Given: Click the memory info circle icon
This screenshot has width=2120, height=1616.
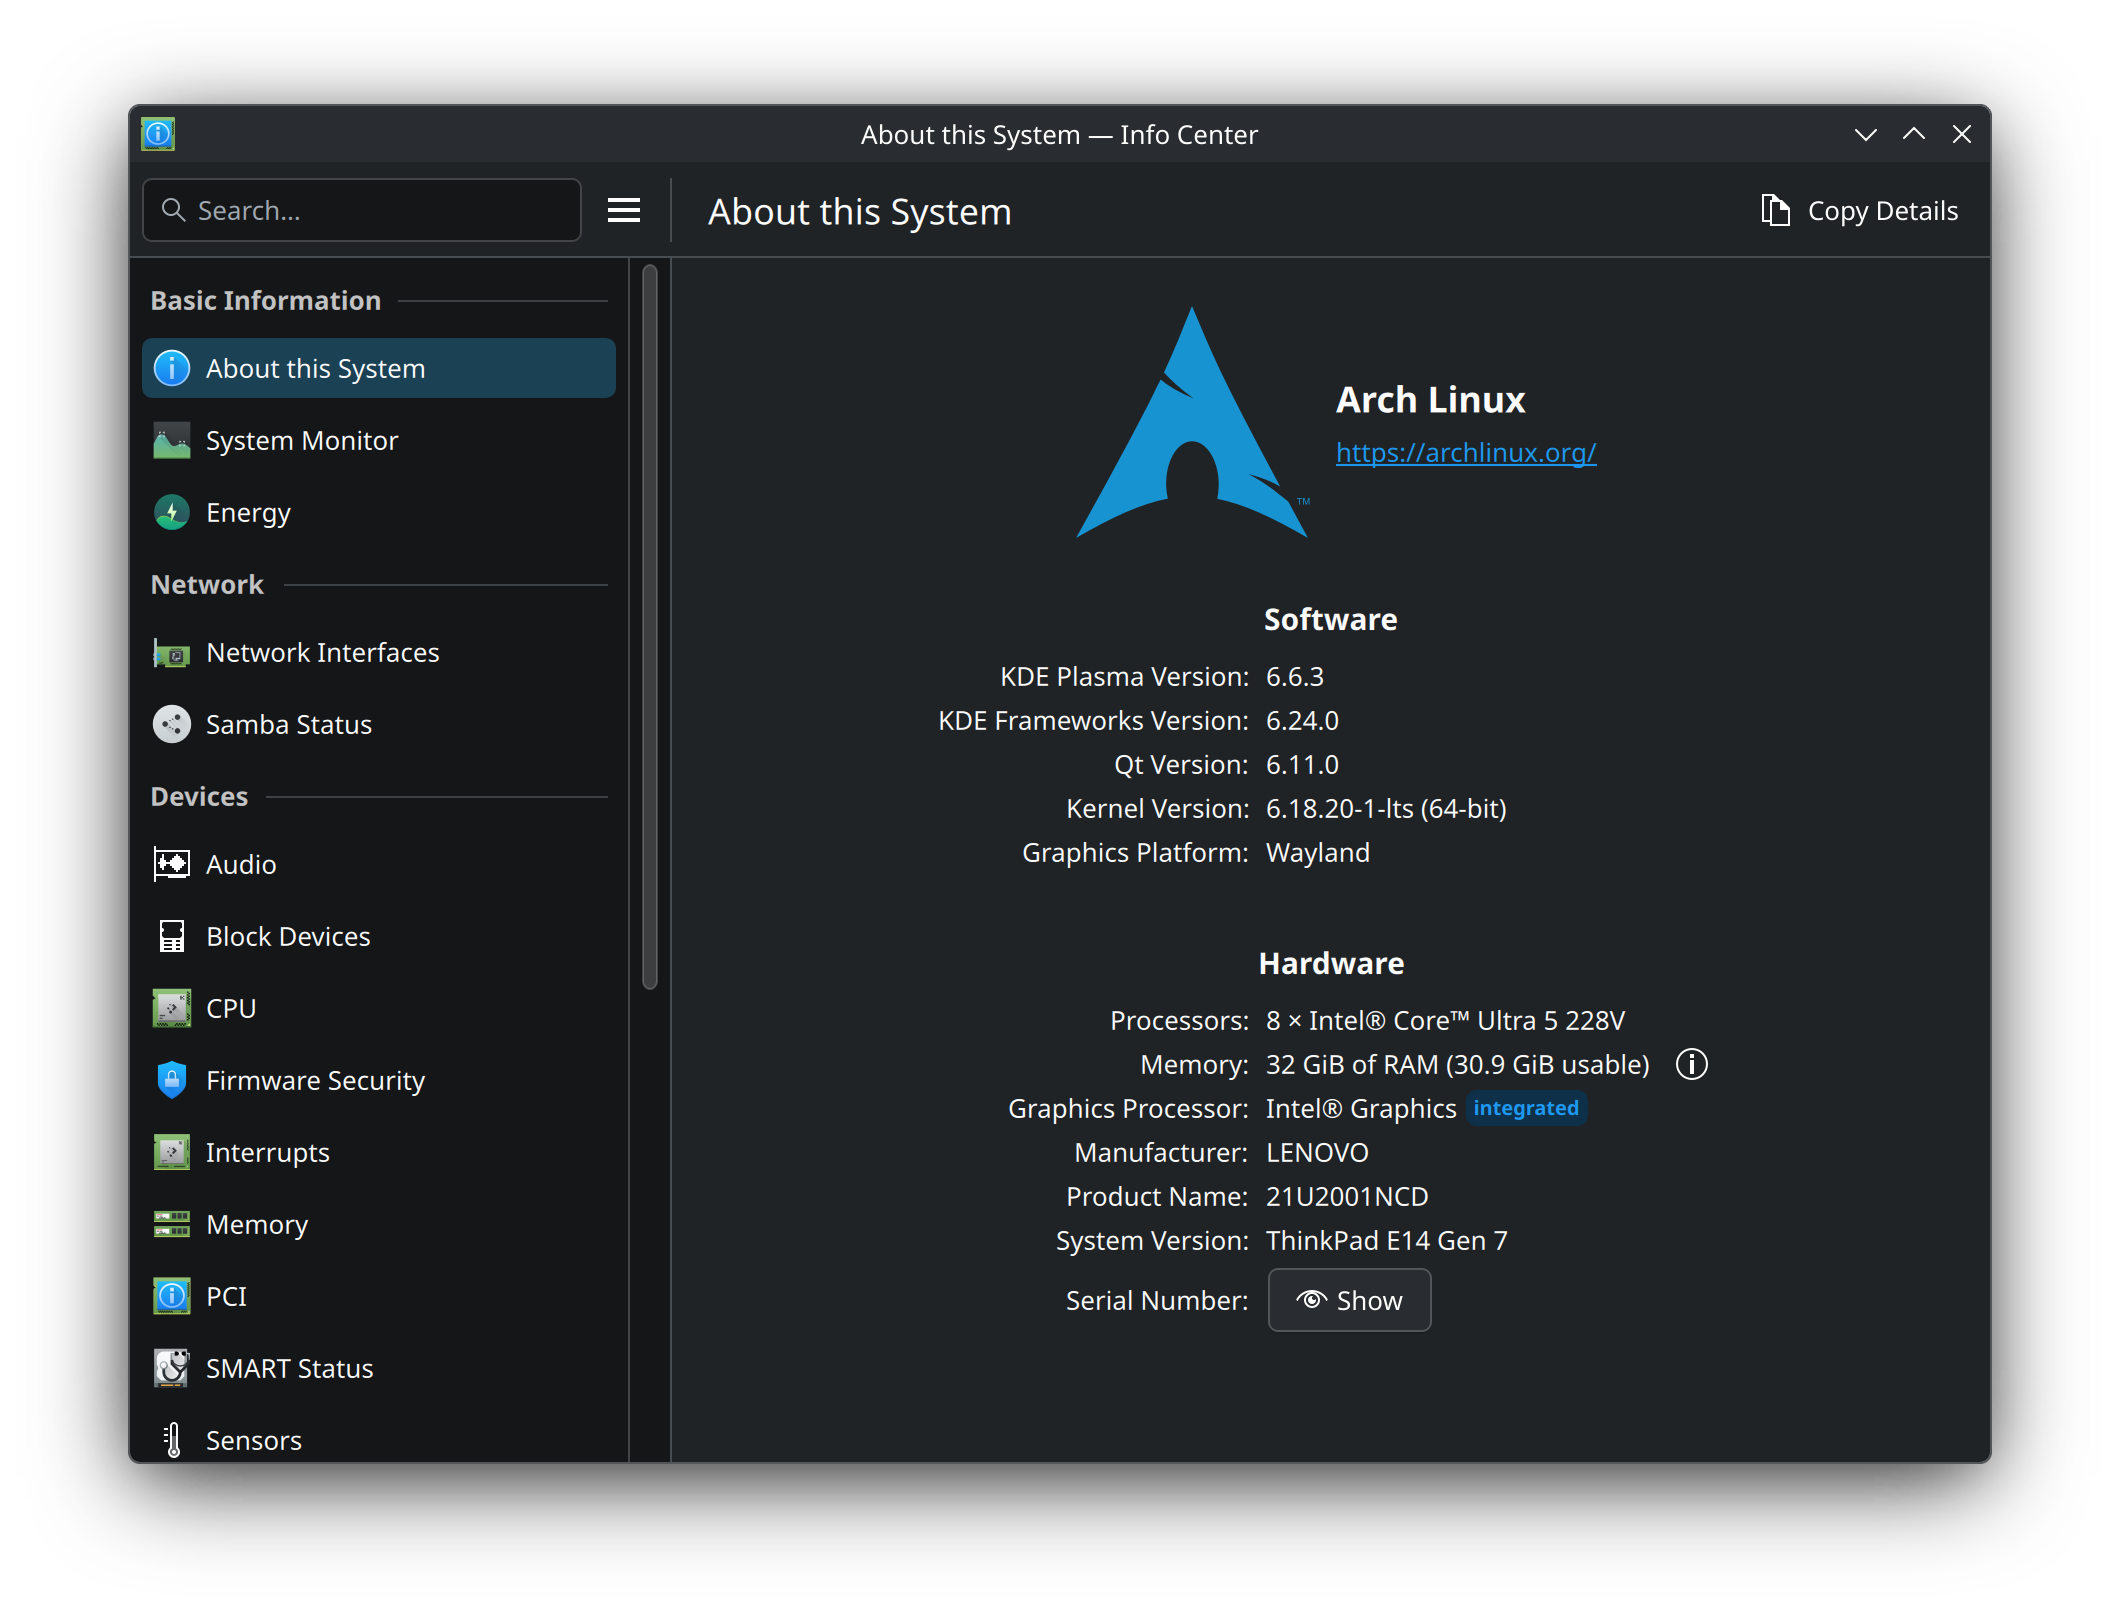Looking at the screenshot, I should click(1692, 1064).
